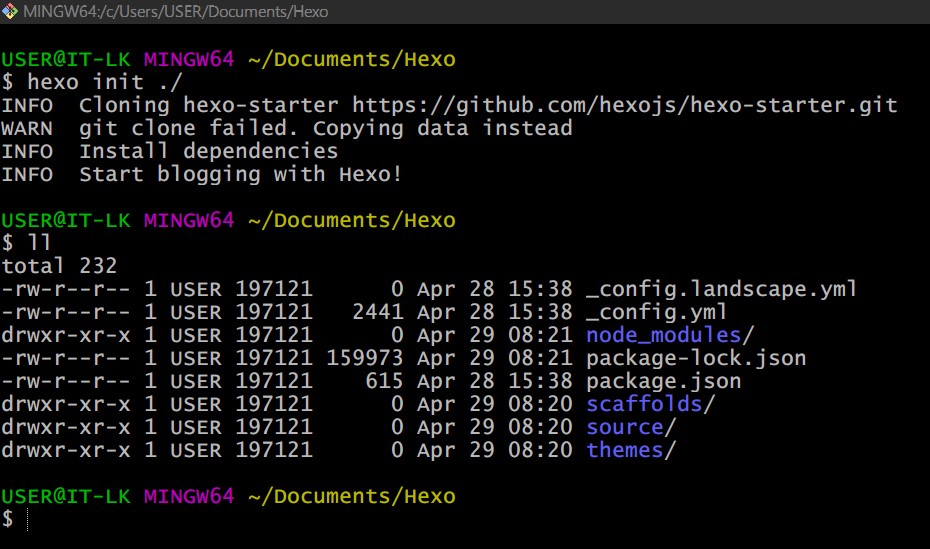Select the _config.landscape.yml file name
Image resolution: width=930 pixels, height=549 pixels.
tap(721, 289)
